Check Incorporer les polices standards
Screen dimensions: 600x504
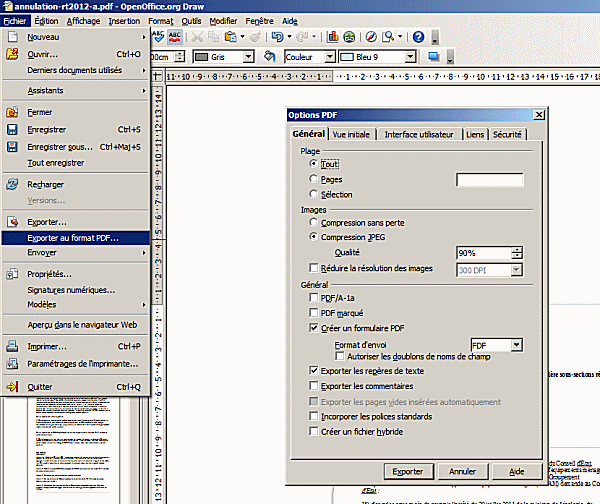coord(313,416)
